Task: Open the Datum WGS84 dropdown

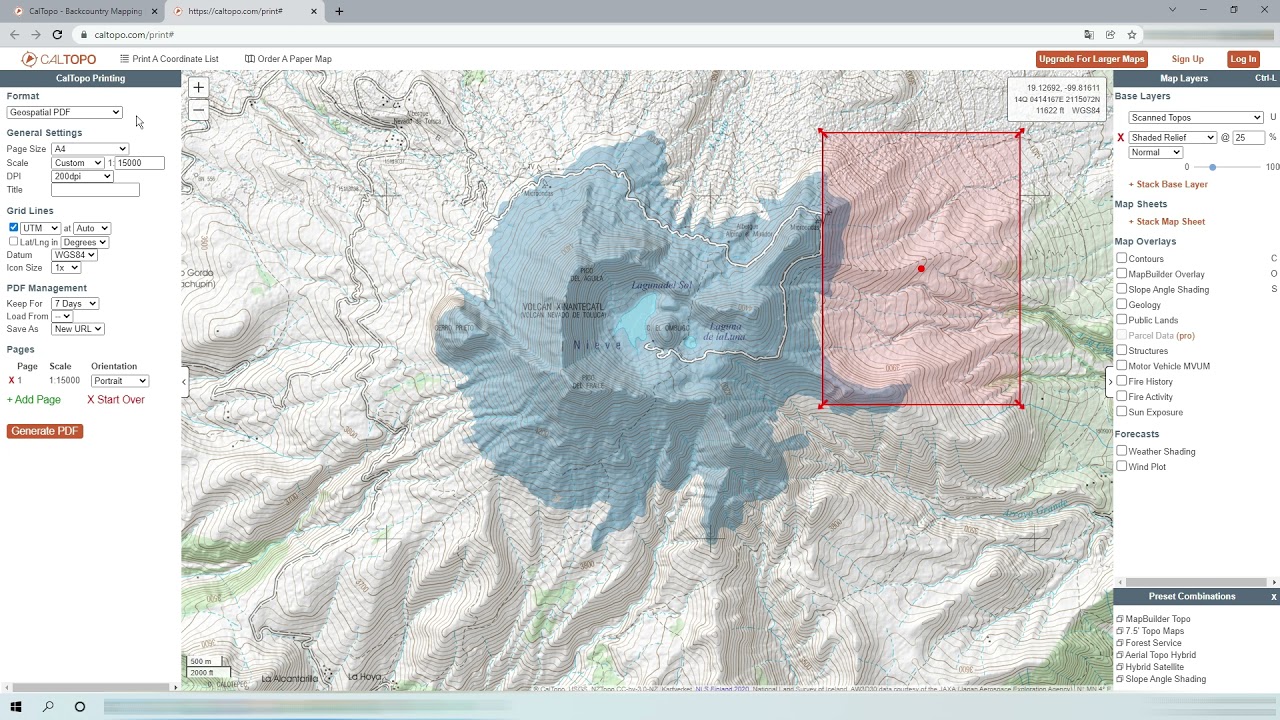Action: coord(74,255)
